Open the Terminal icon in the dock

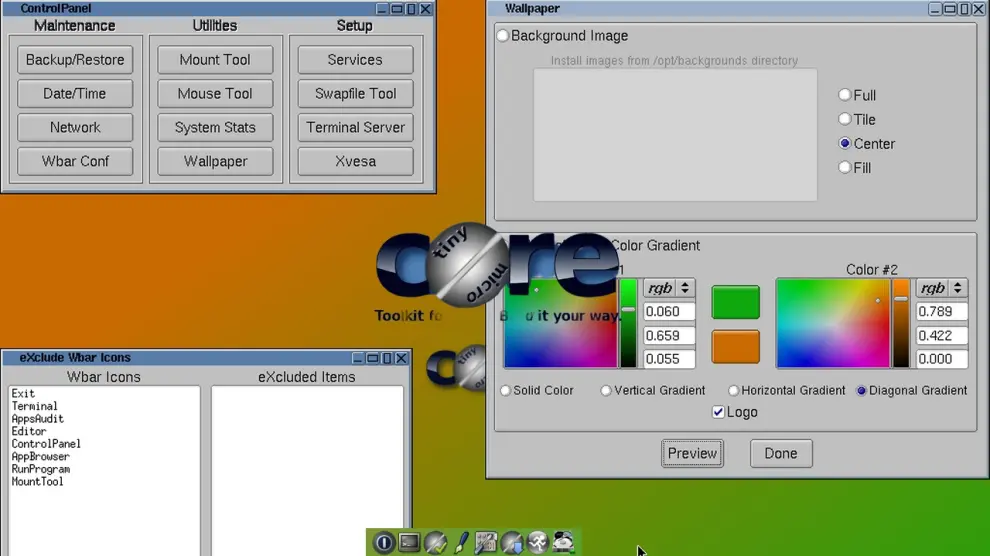coord(409,542)
